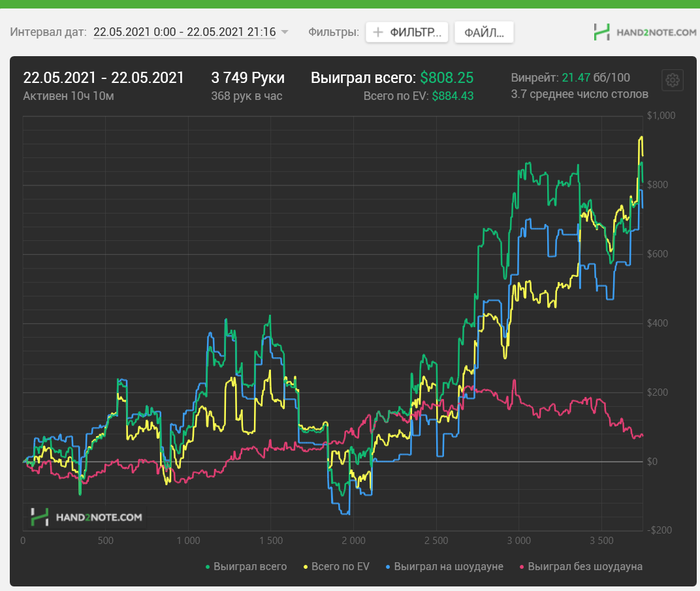The image size is (700, 591).
Task: Click the 500 x-axis label
Action: 105,541
